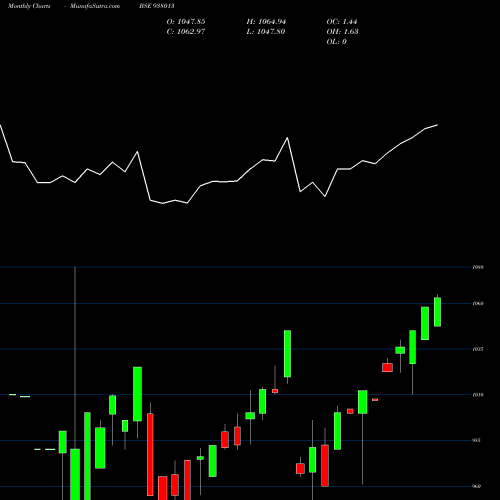Click the long red candle after the tall green one

coord(150,454)
